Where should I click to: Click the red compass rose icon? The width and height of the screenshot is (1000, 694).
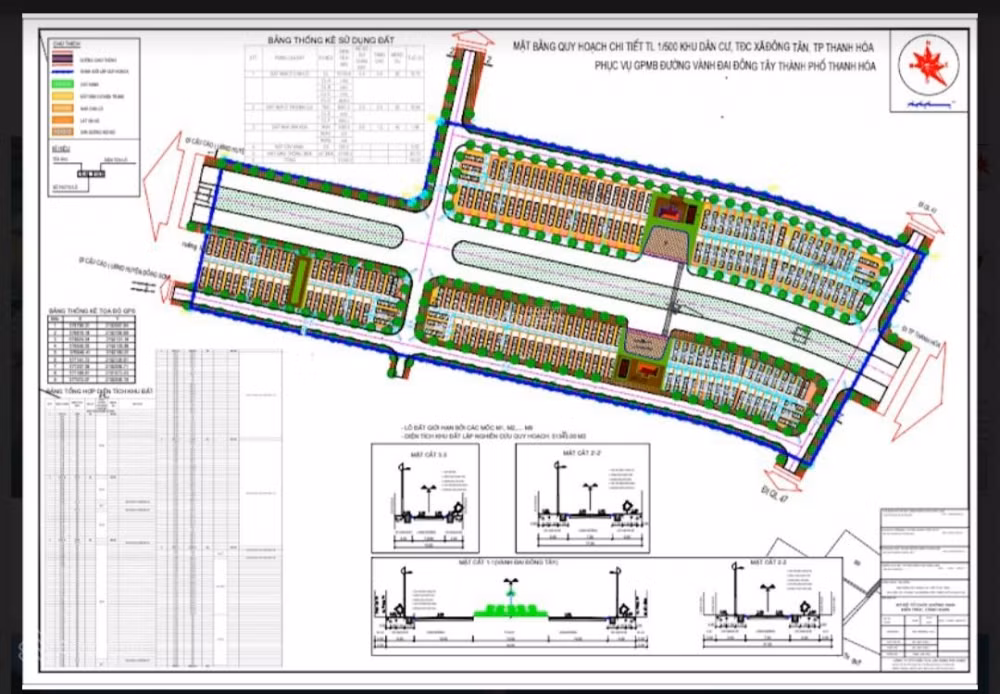coord(929,64)
